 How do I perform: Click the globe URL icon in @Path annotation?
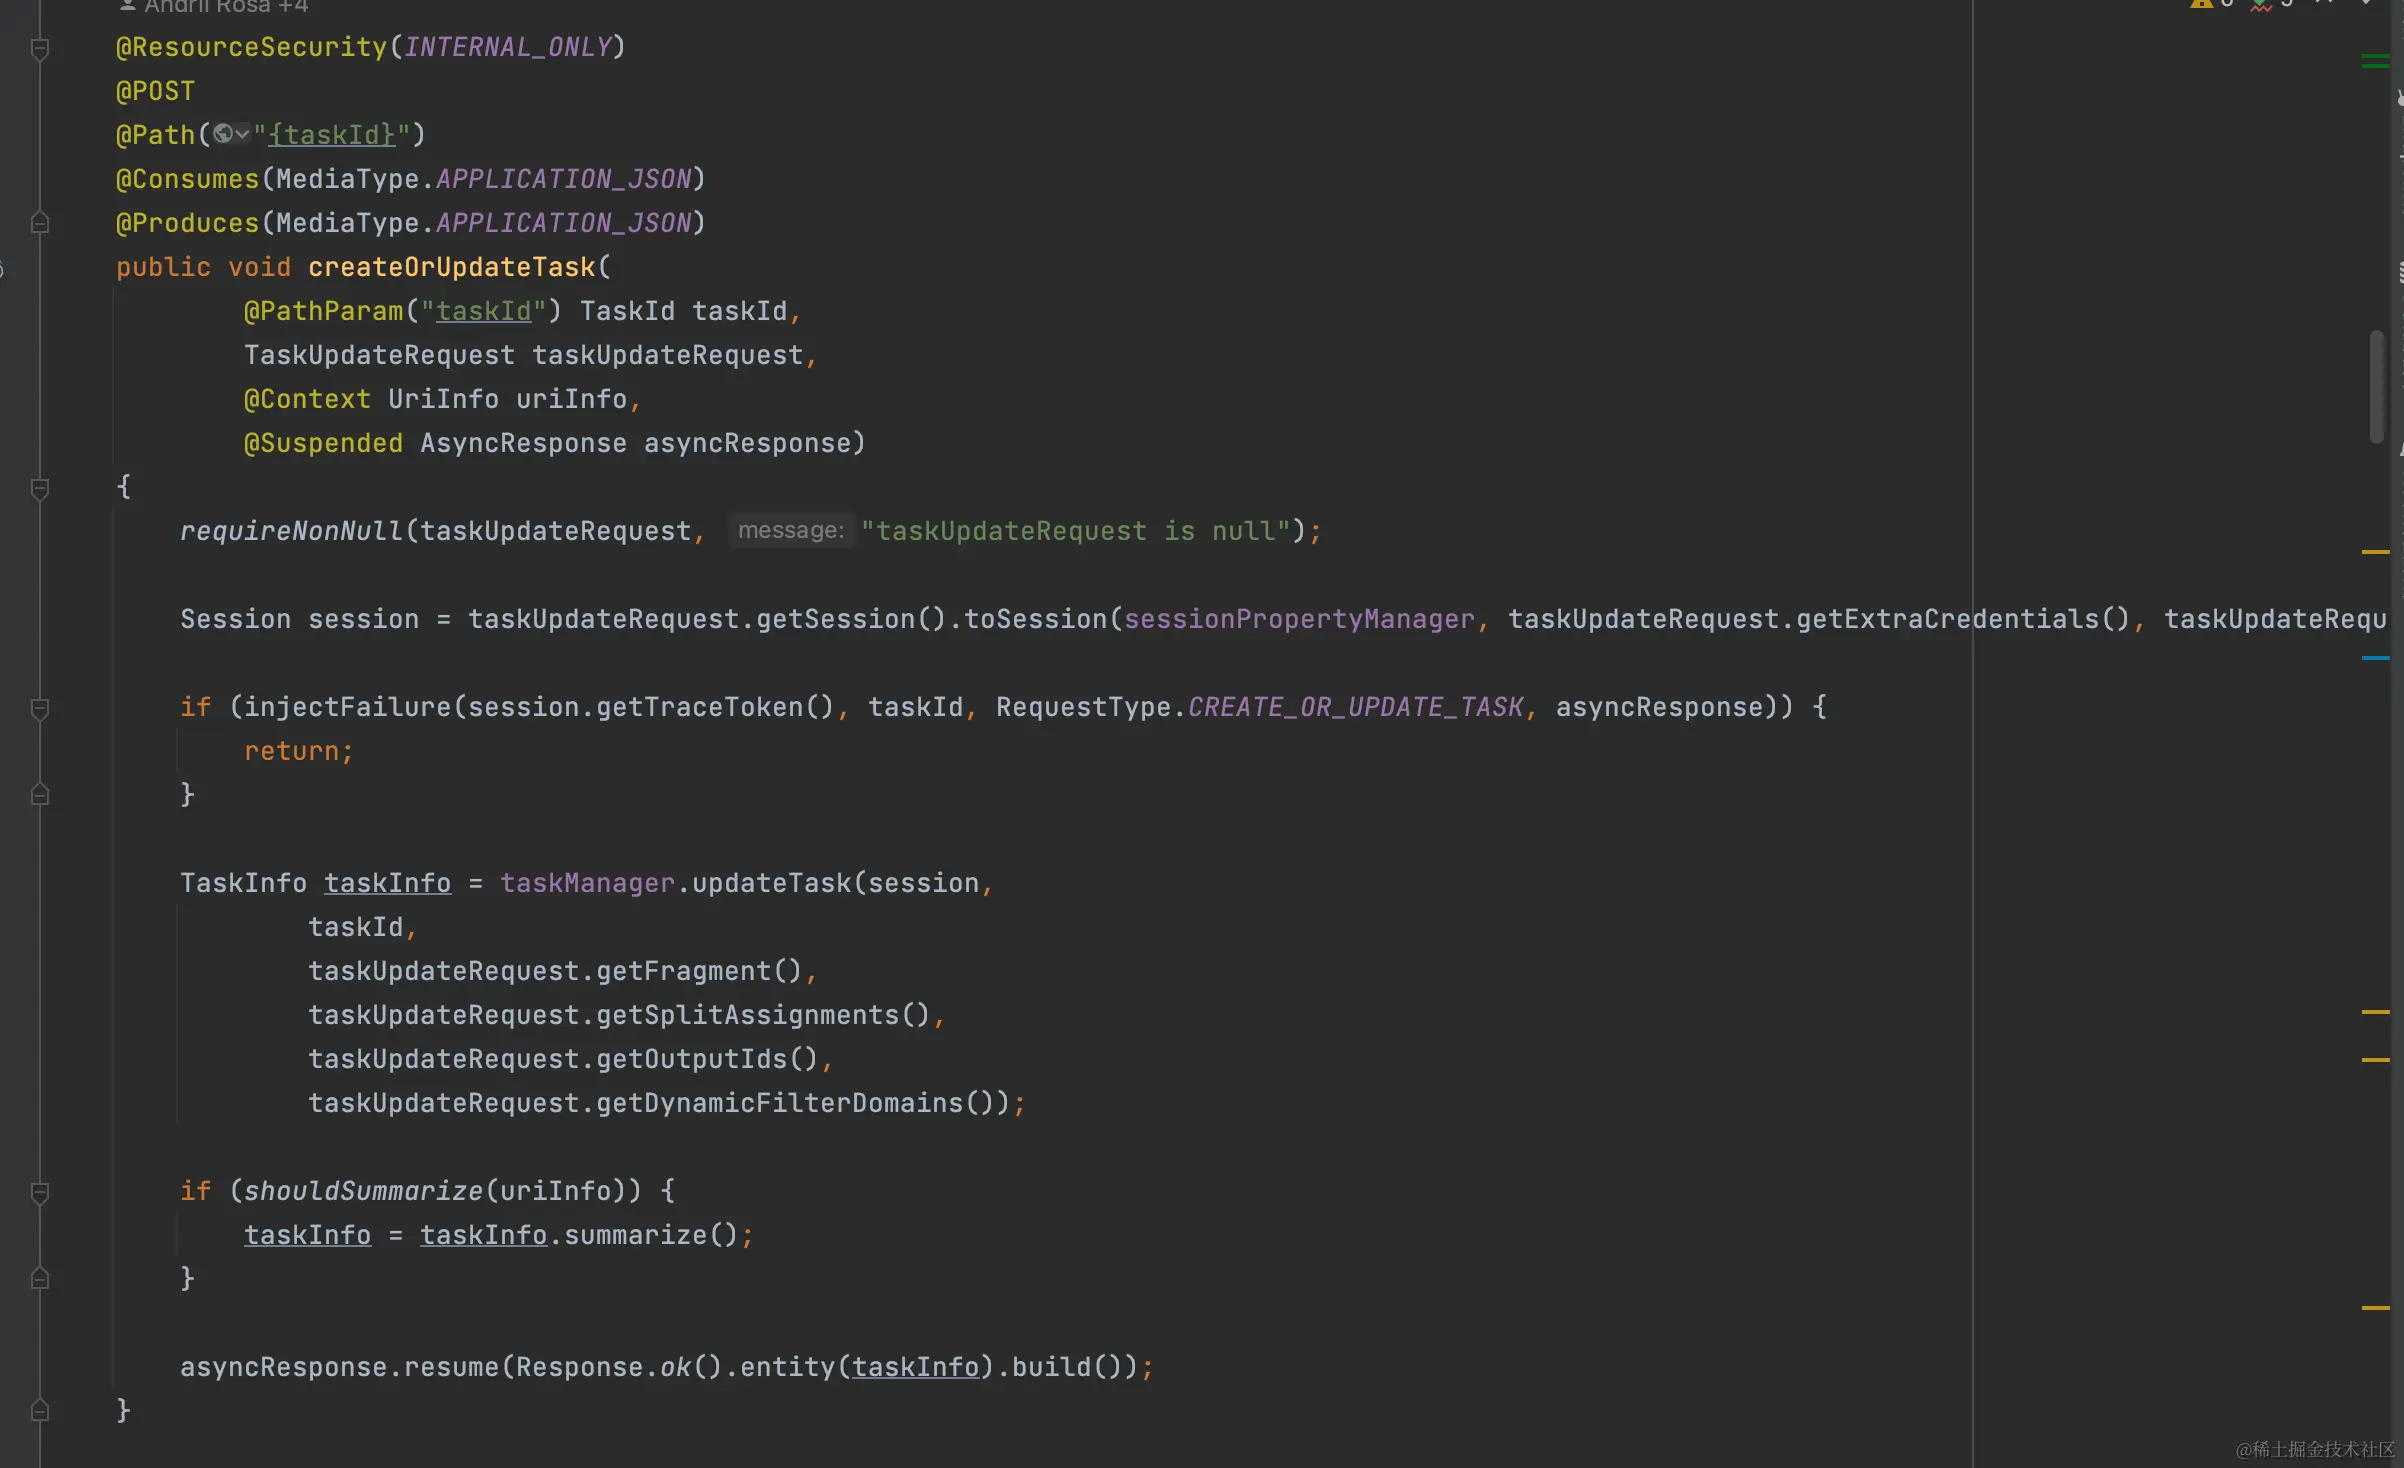tap(223, 133)
